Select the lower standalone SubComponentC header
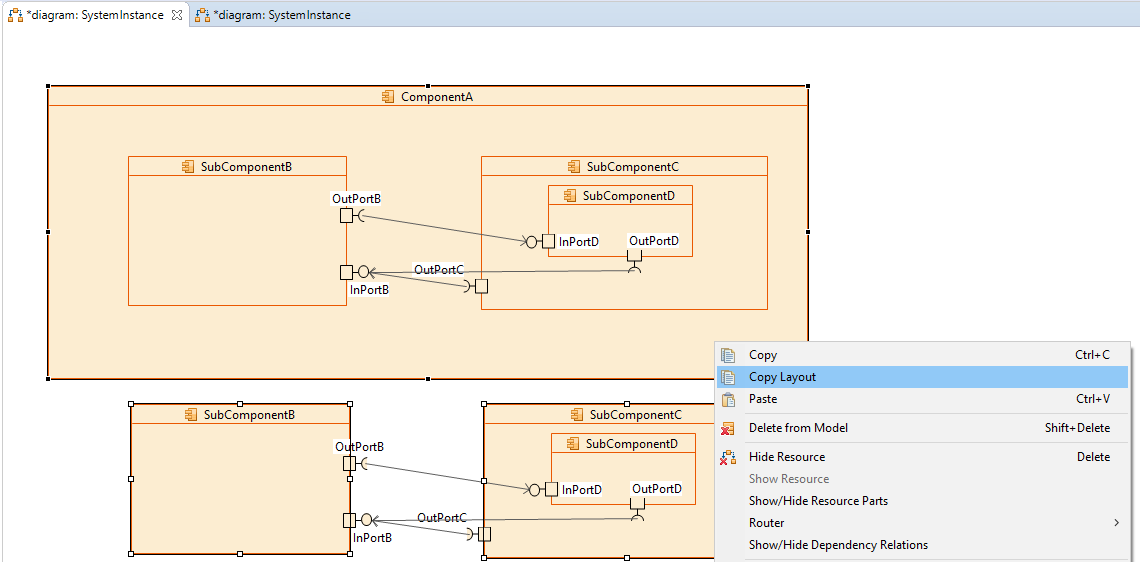Image resolution: width=1140 pixels, height=562 pixels. pos(635,415)
